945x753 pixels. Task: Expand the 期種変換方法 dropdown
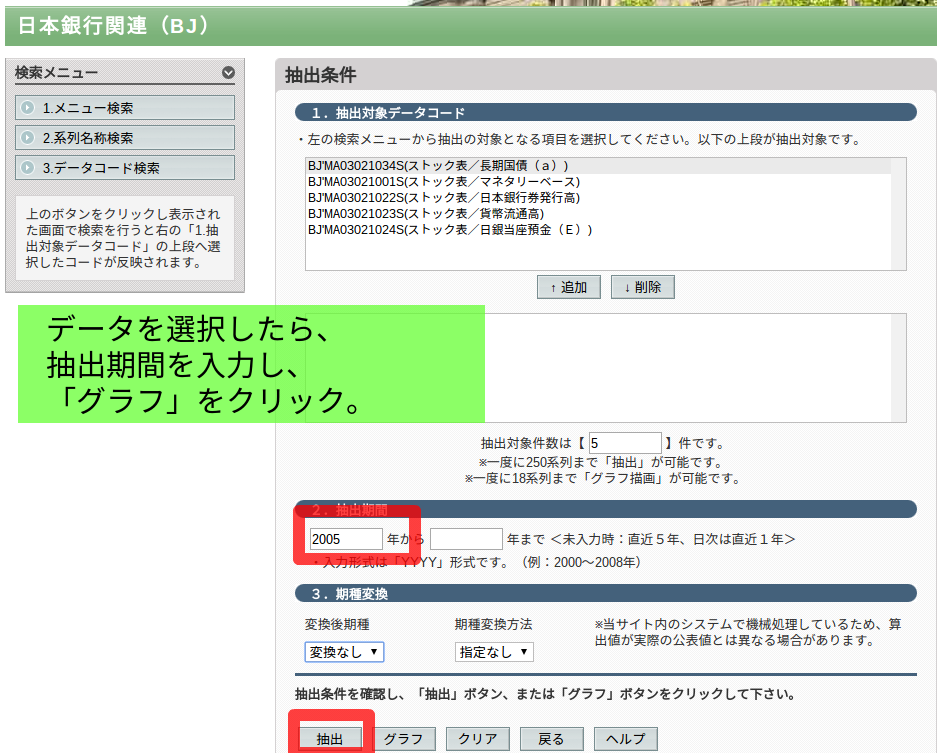[x=494, y=652]
